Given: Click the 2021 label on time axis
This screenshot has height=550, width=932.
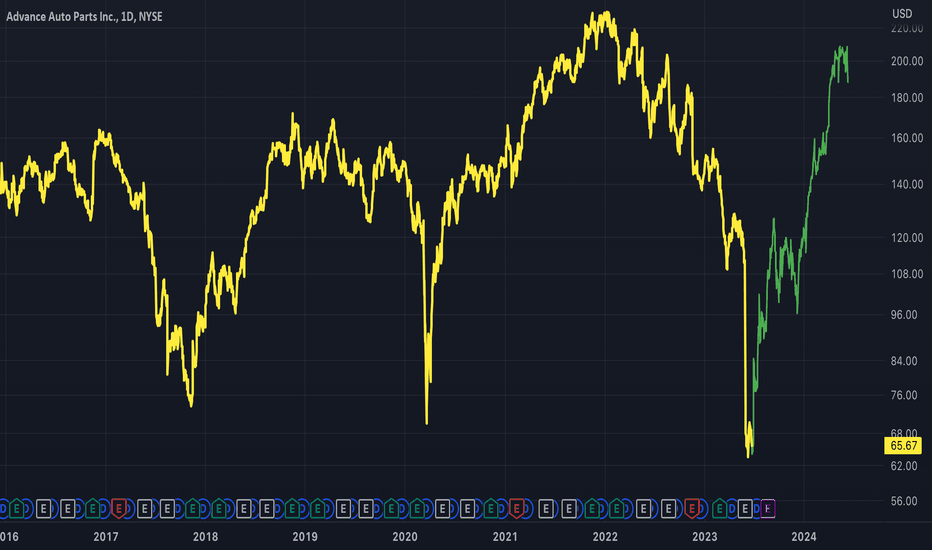Looking at the screenshot, I should point(505,537).
